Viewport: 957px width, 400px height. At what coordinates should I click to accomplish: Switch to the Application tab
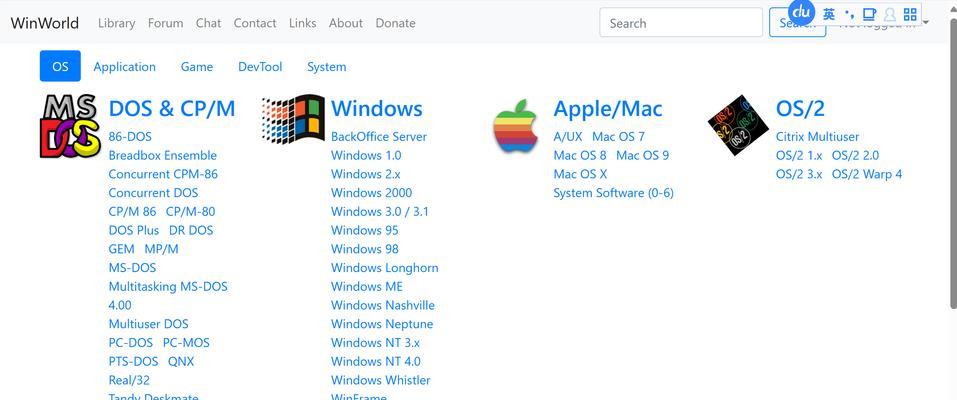click(x=125, y=67)
